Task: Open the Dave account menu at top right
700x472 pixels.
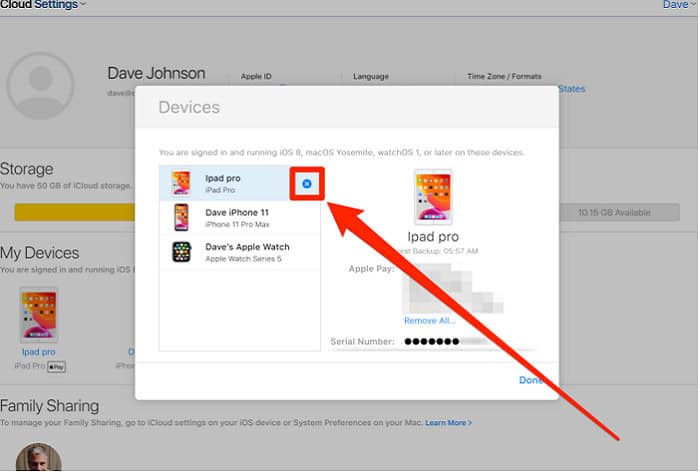Action: pos(679,5)
